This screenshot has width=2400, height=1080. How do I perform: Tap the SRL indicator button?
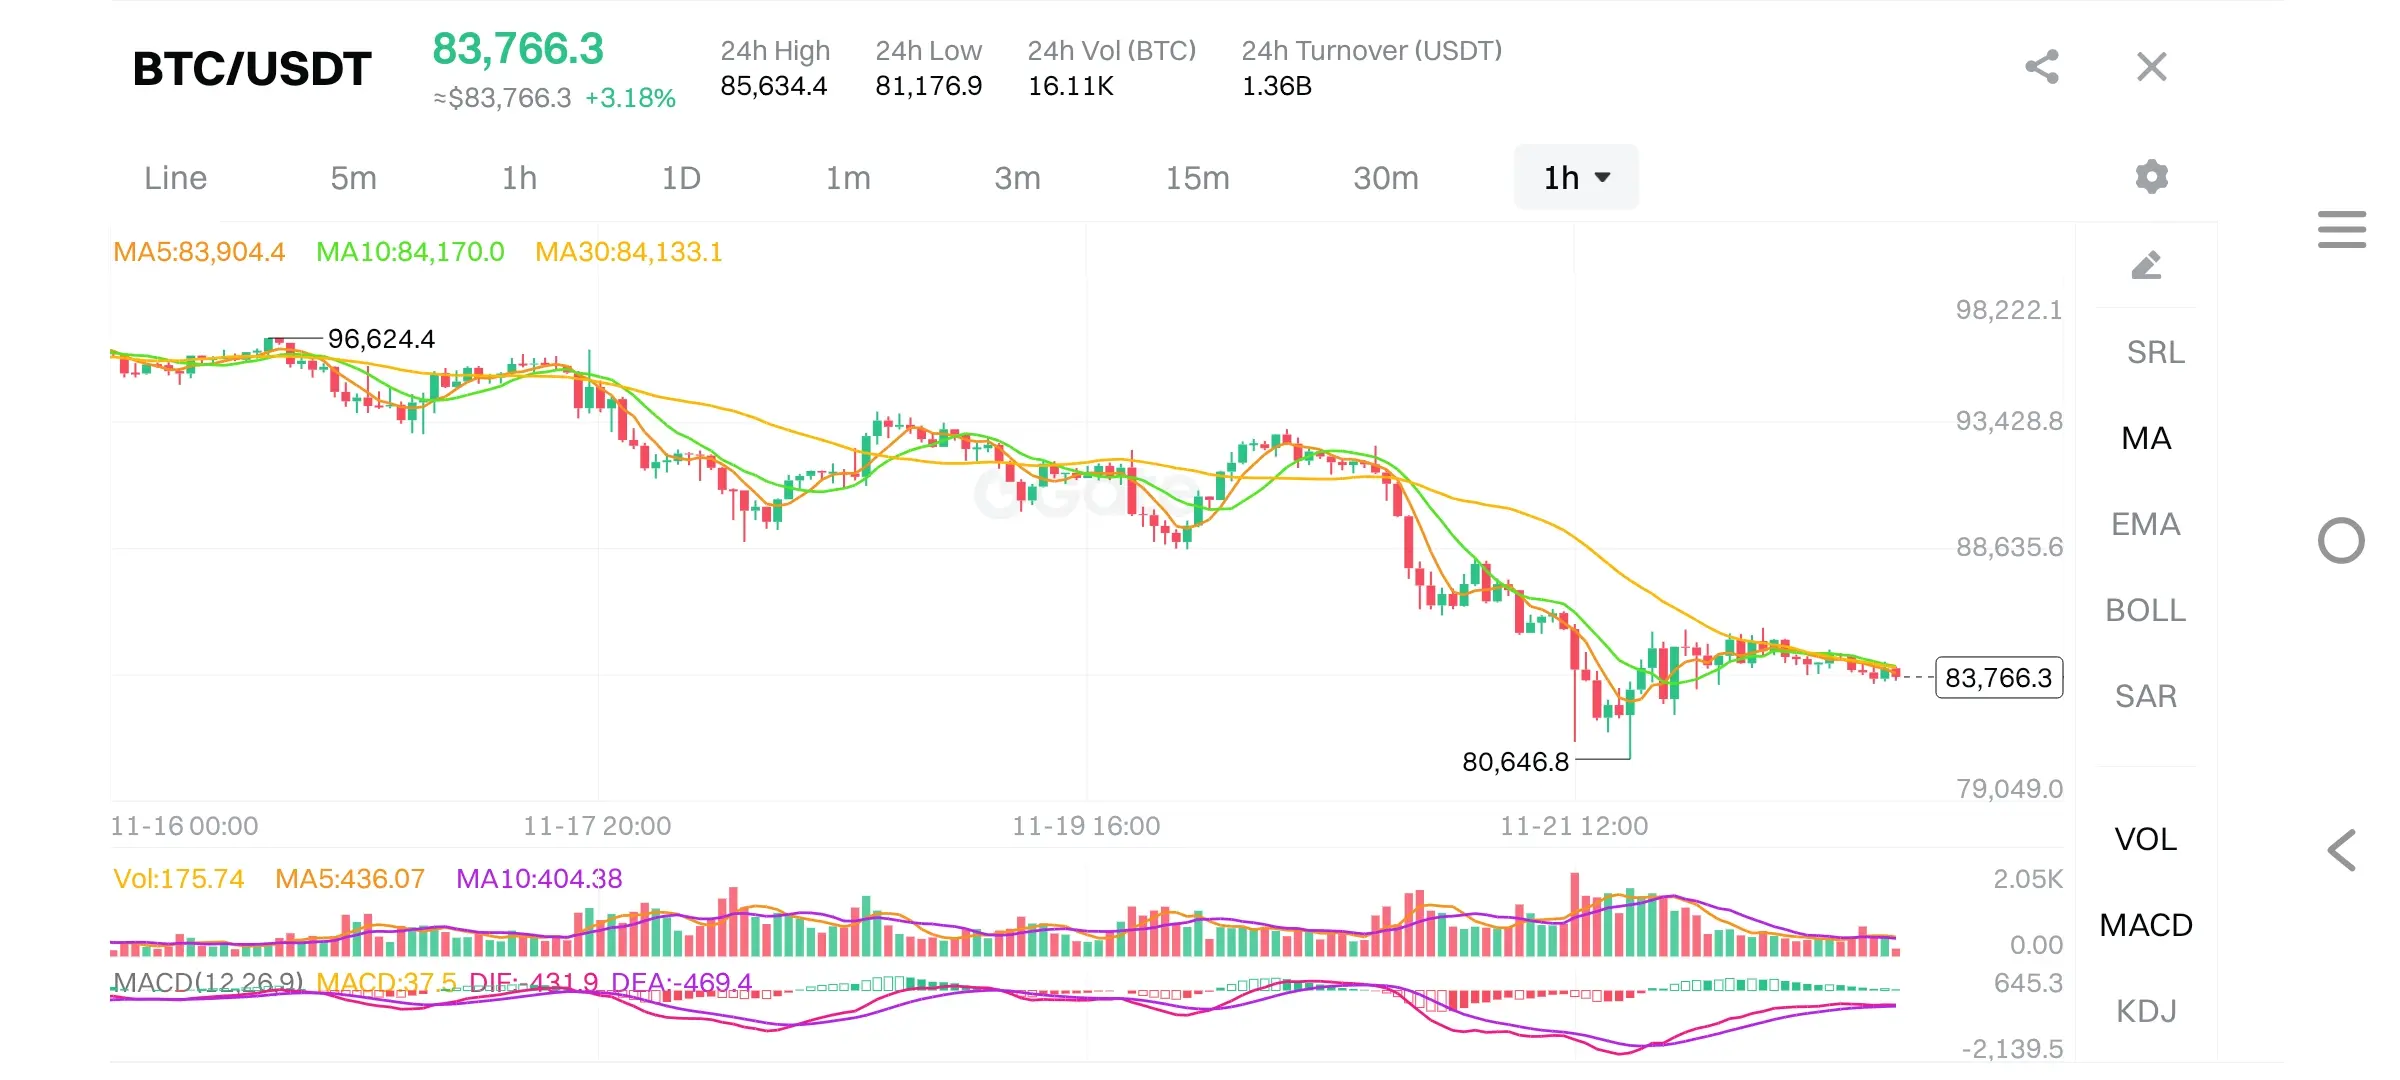2155,352
